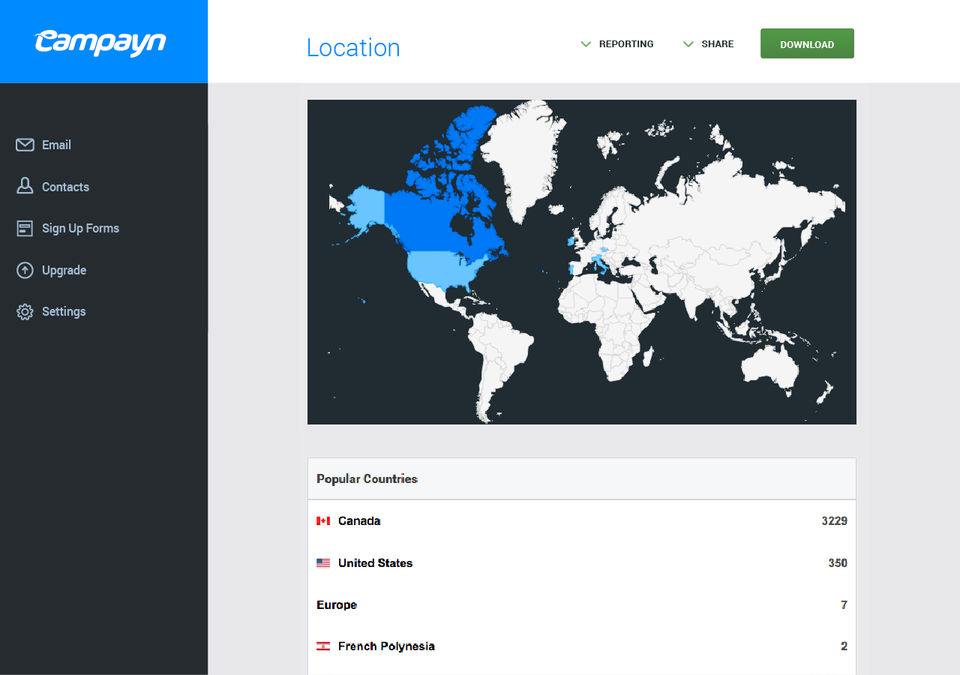The height and width of the screenshot is (675, 960).
Task: Select the Europe row
Action: pyautogui.click(x=582, y=605)
